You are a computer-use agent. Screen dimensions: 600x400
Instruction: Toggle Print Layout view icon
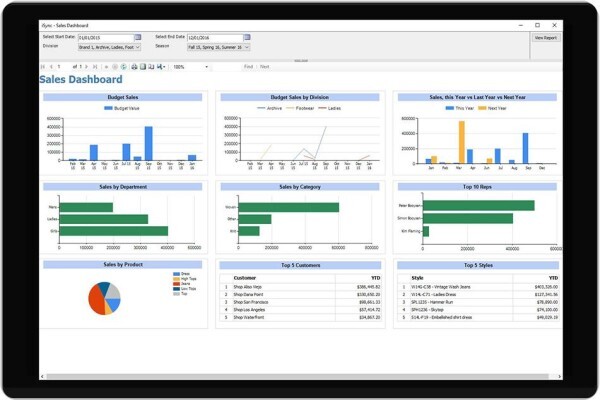(143, 67)
